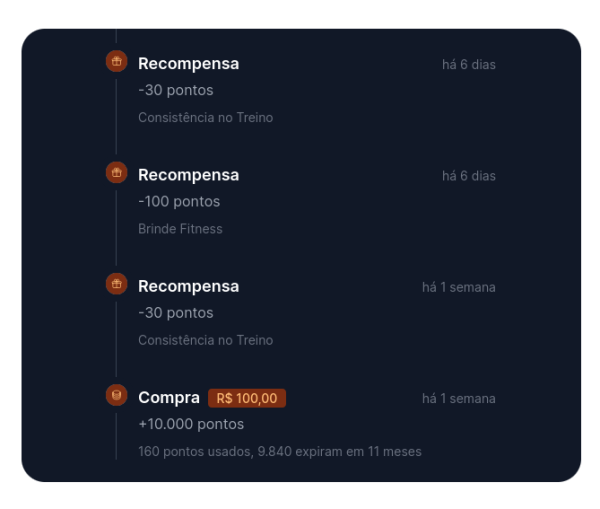Click the há 1 semana timestamp on Compra row
Screen dimensions: 600x509
(459, 399)
